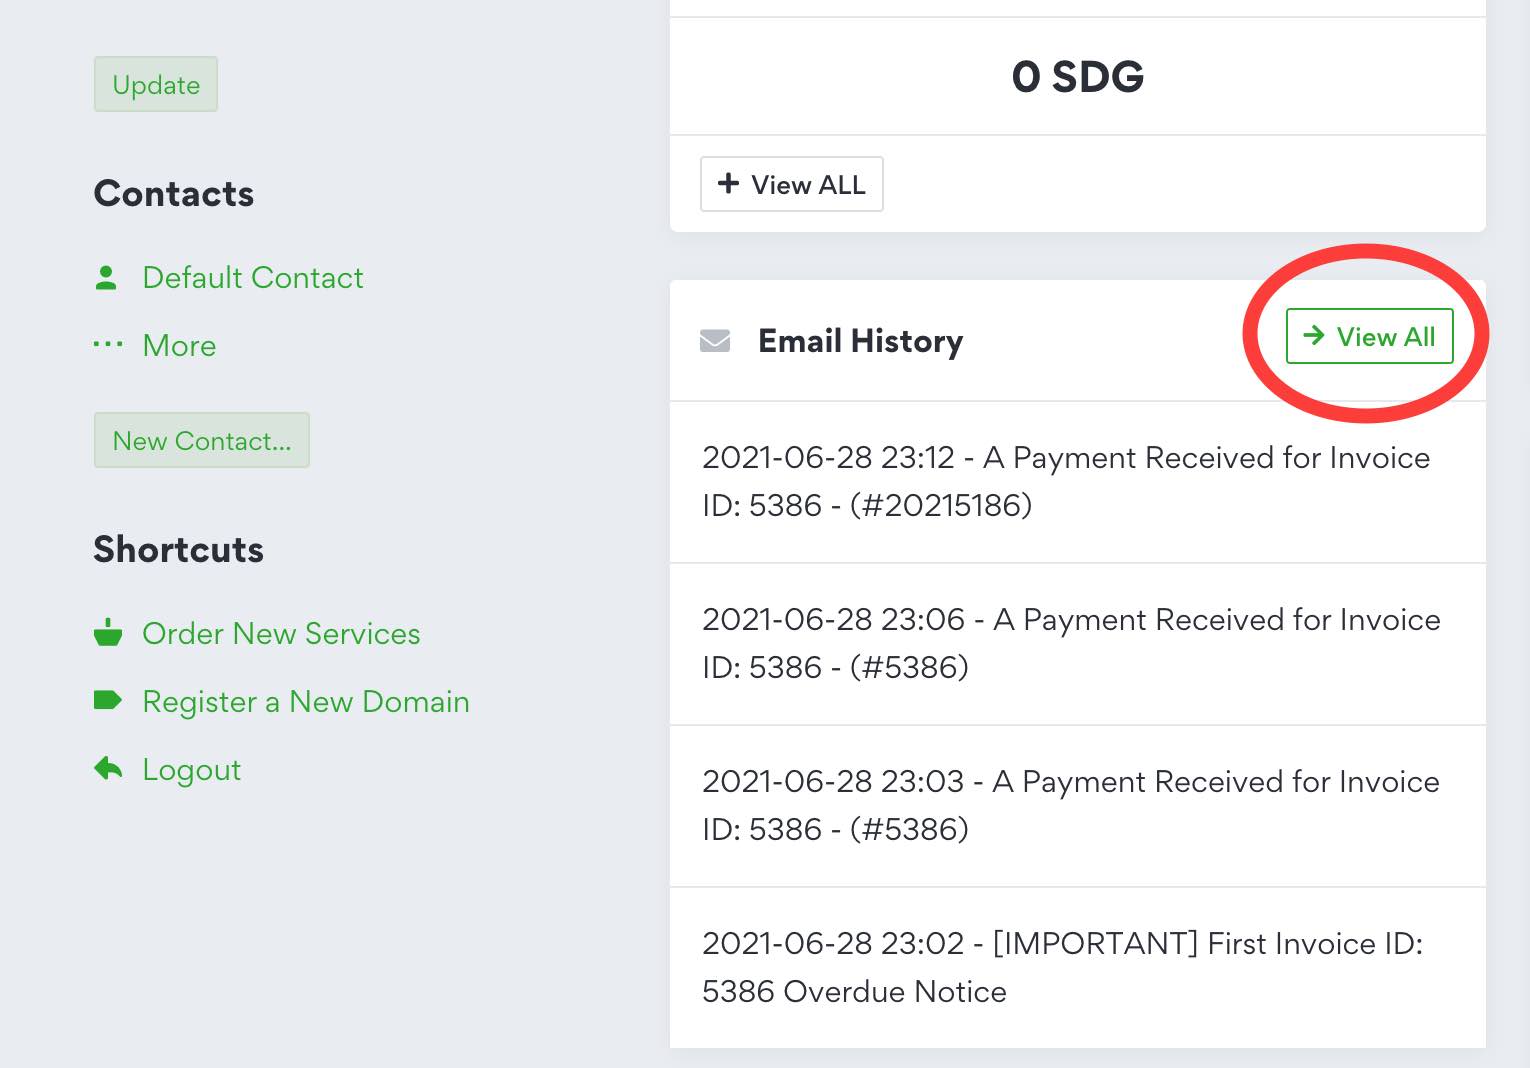The width and height of the screenshot is (1530, 1068).
Task: Click View All in Email History
Action: [1369, 336]
